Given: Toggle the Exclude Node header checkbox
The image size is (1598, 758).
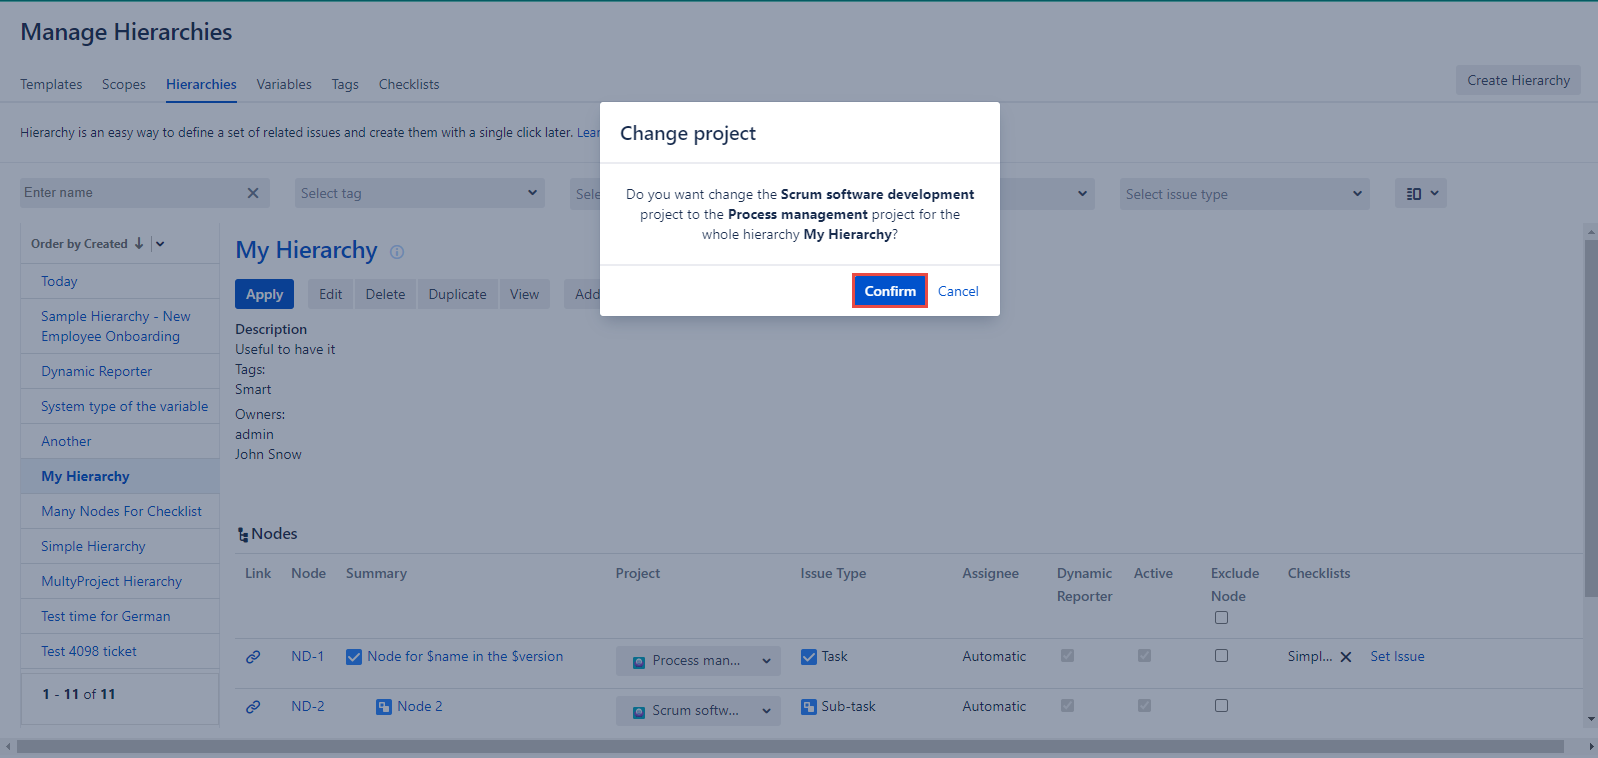Looking at the screenshot, I should click(x=1221, y=618).
